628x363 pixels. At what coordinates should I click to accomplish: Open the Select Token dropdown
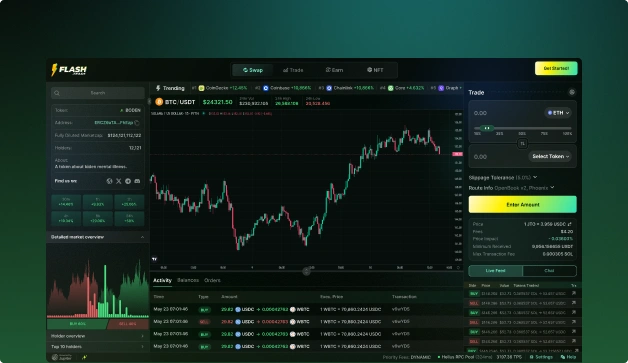pos(551,156)
